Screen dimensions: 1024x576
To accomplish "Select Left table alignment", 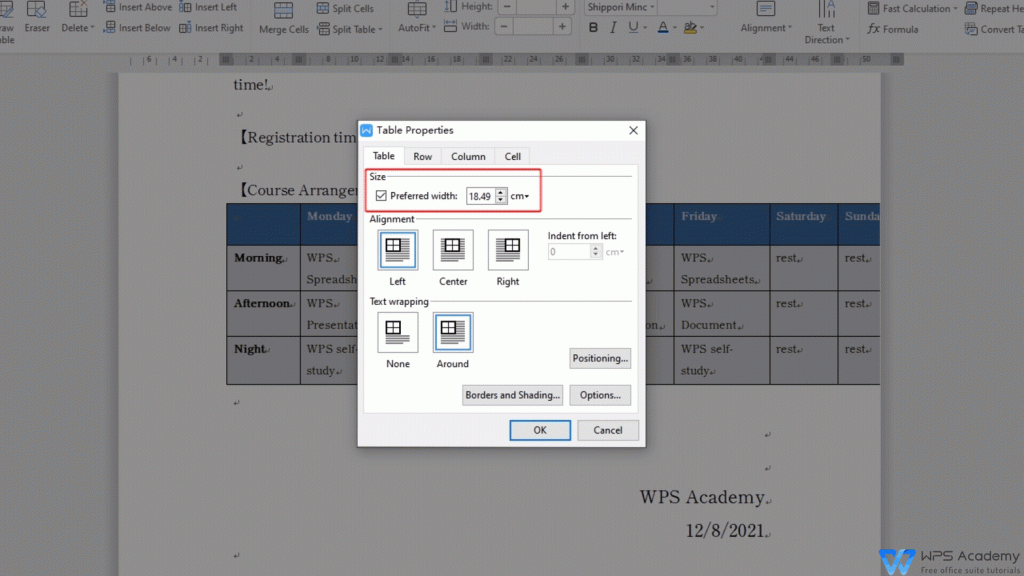I will point(397,250).
